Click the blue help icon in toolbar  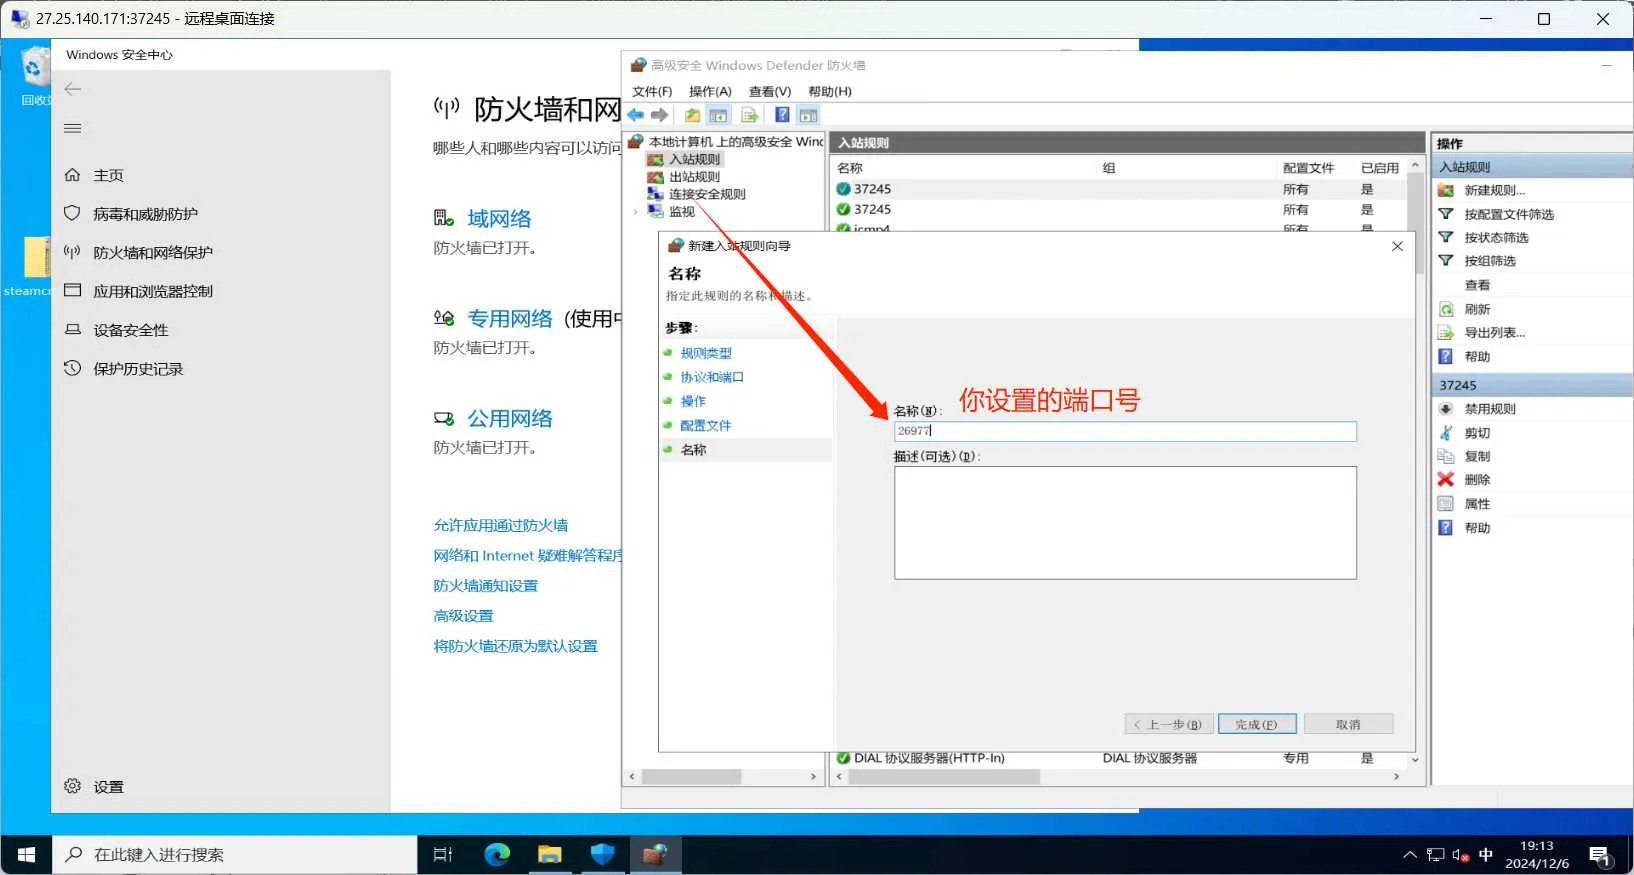pyautogui.click(x=782, y=115)
